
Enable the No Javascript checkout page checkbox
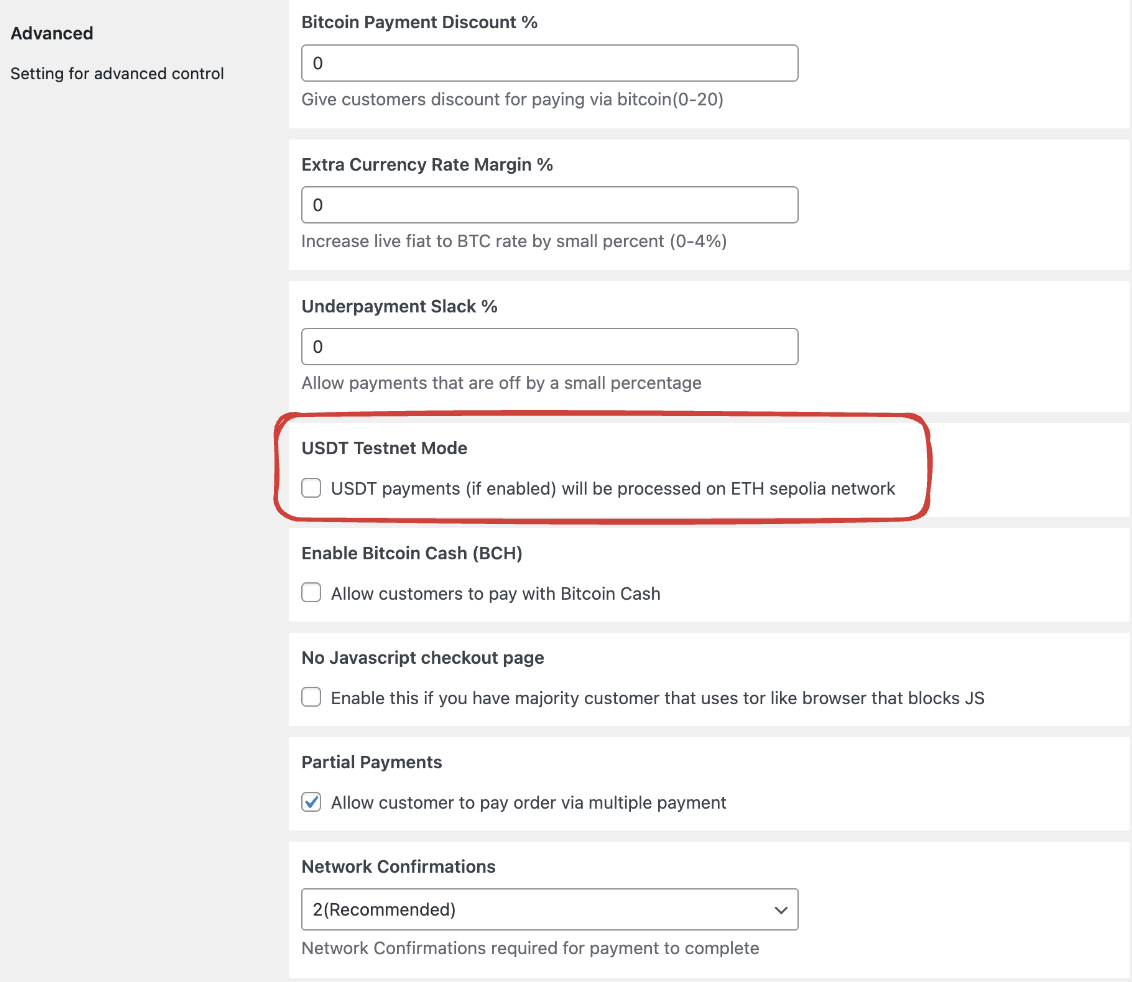click(x=312, y=698)
